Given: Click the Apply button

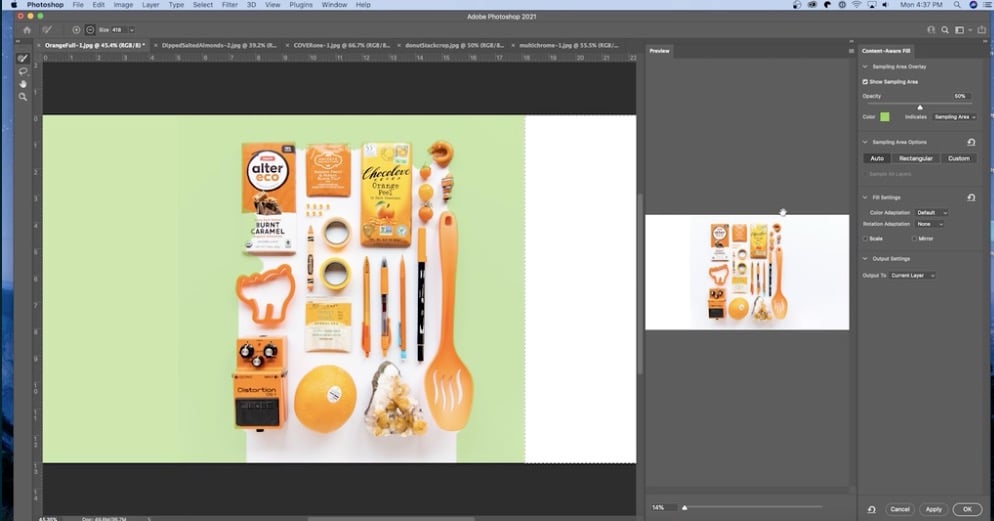Looking at the screenshot, I should (x=933, y=509).
